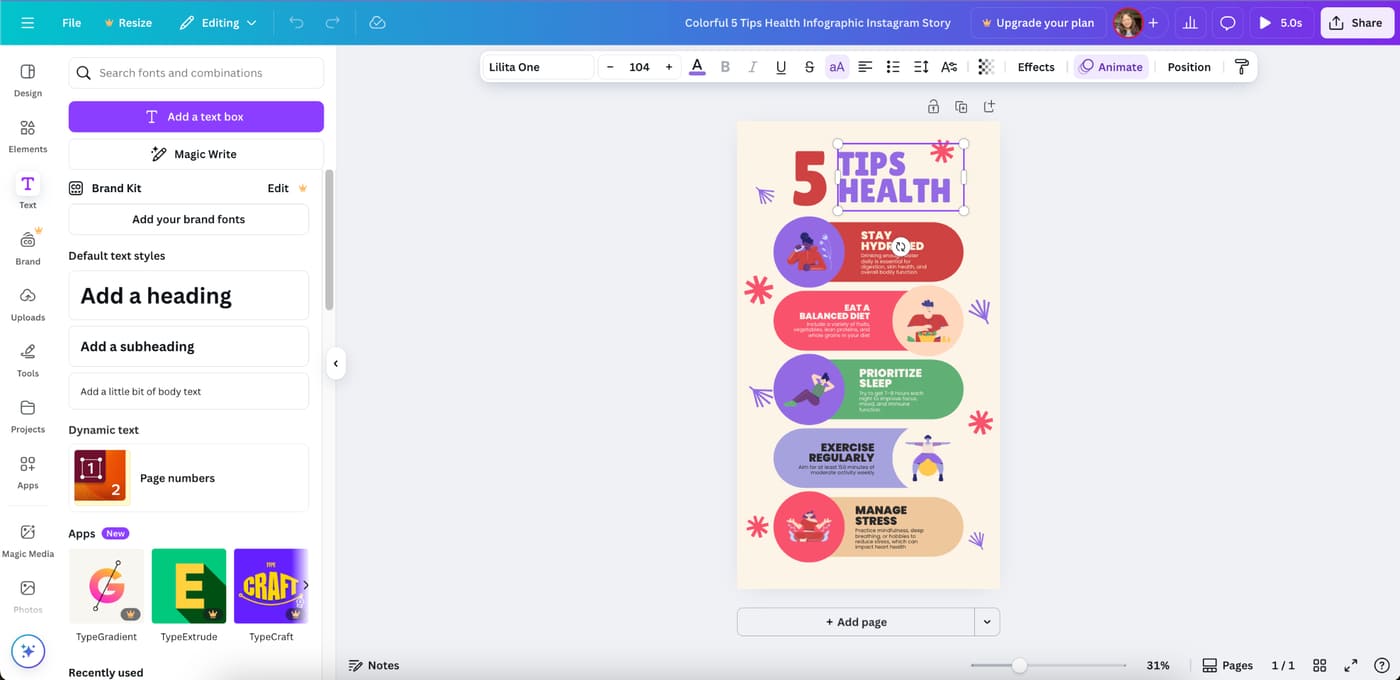This screenshot has width=1400, height=680.
Task: Apply bold formatting to the text
Action: point(725,66)
